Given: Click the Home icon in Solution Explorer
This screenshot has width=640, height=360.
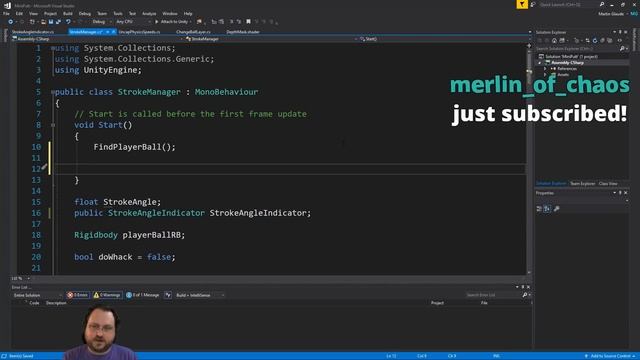Looking at the screenshot, I should pyautogui.click(x=554, y=40).
